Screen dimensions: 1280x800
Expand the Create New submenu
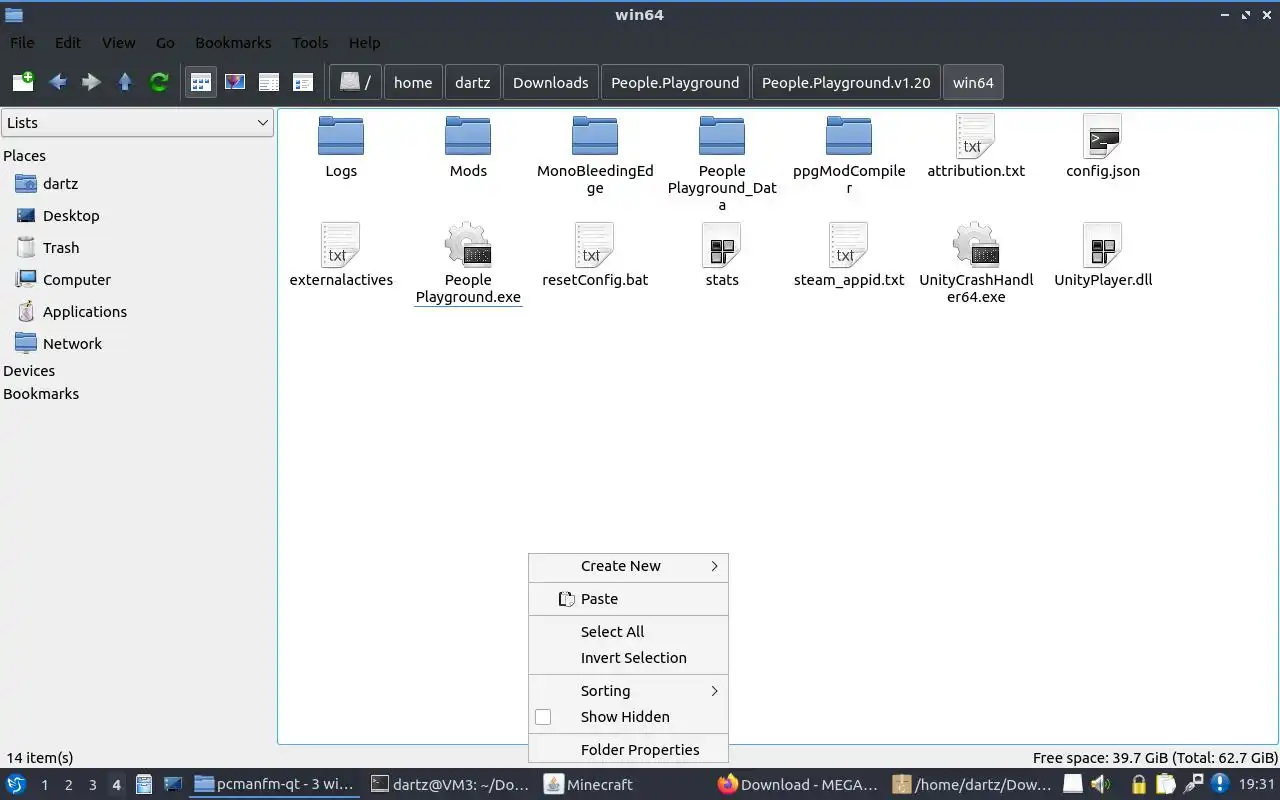click(628, 566)
